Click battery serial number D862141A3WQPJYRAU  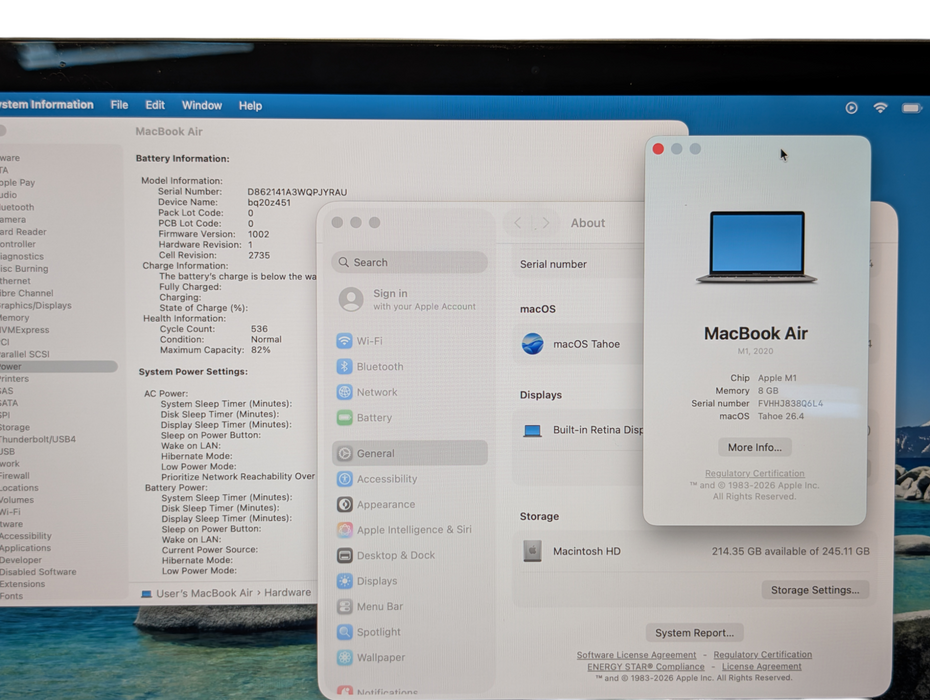click(297, 192)
